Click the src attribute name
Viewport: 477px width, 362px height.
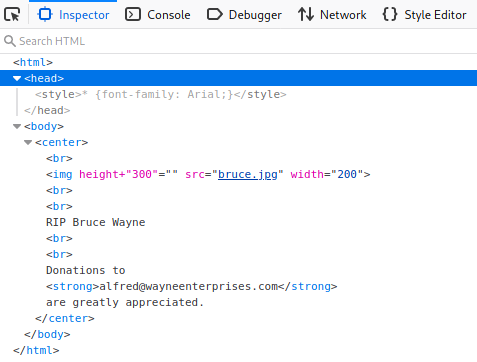(195, 174)
